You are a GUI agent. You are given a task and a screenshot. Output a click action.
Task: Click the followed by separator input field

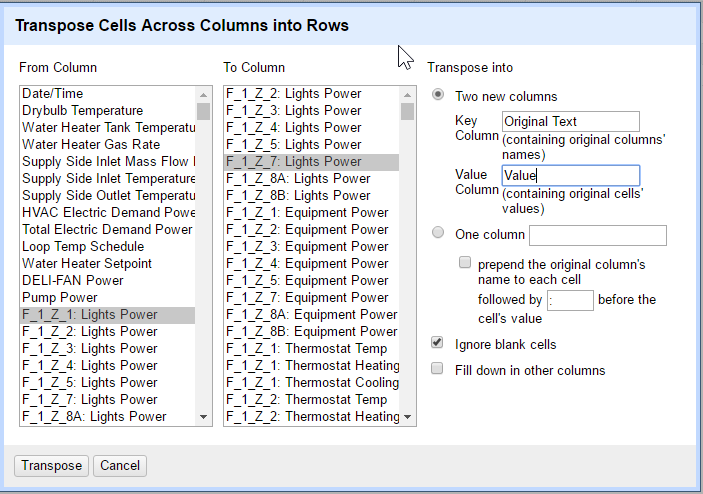(x=570, y=300)
